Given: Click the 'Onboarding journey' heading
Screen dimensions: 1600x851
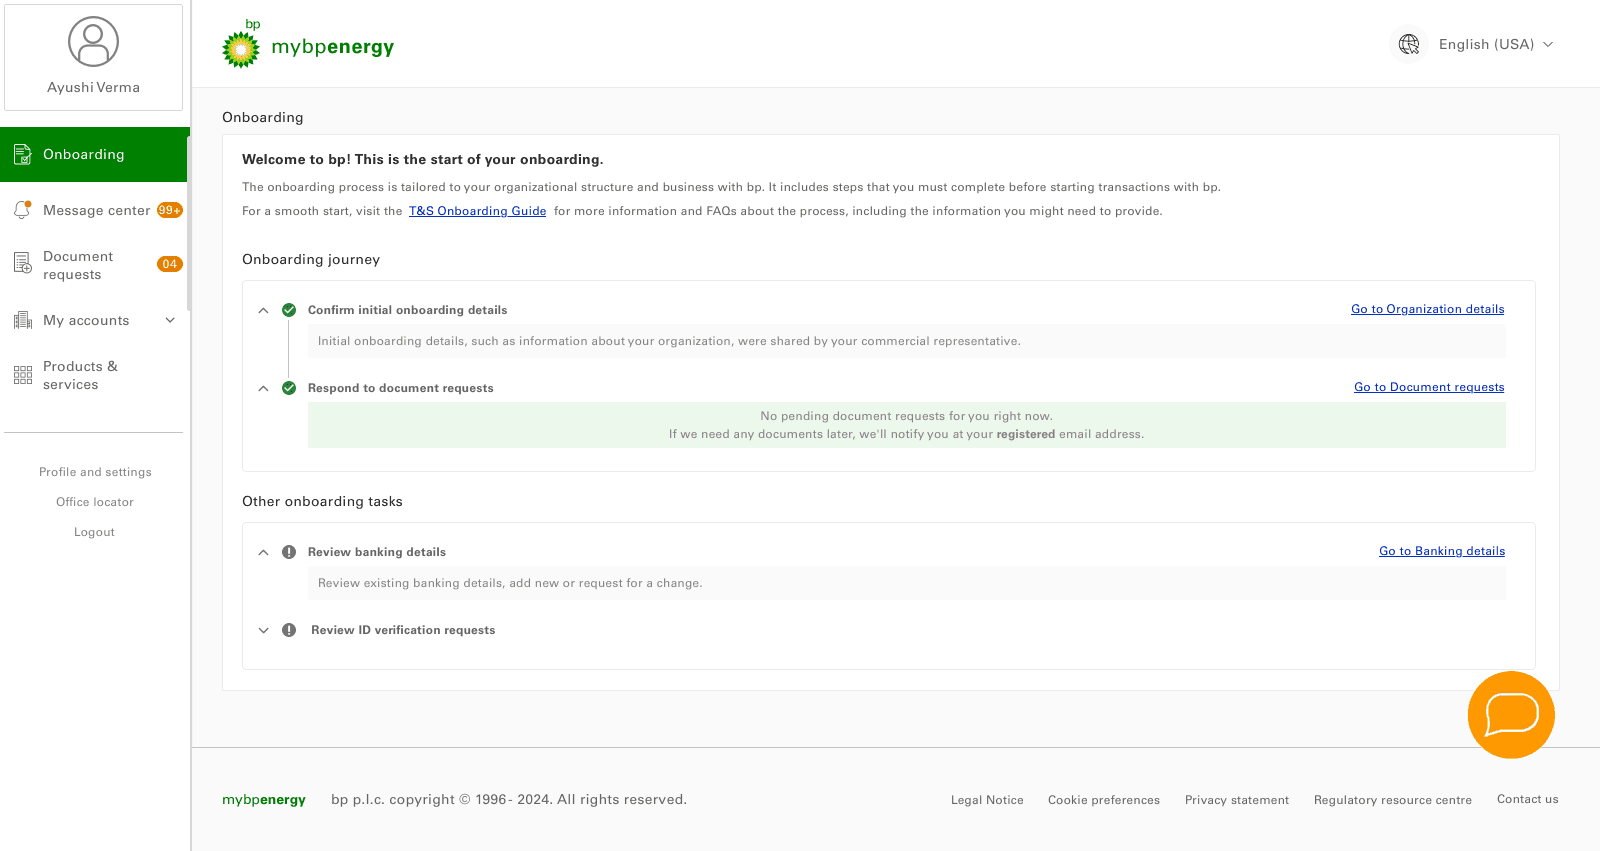Looking at the screenshot, I should pyautogui.click(x=311, y=260).
